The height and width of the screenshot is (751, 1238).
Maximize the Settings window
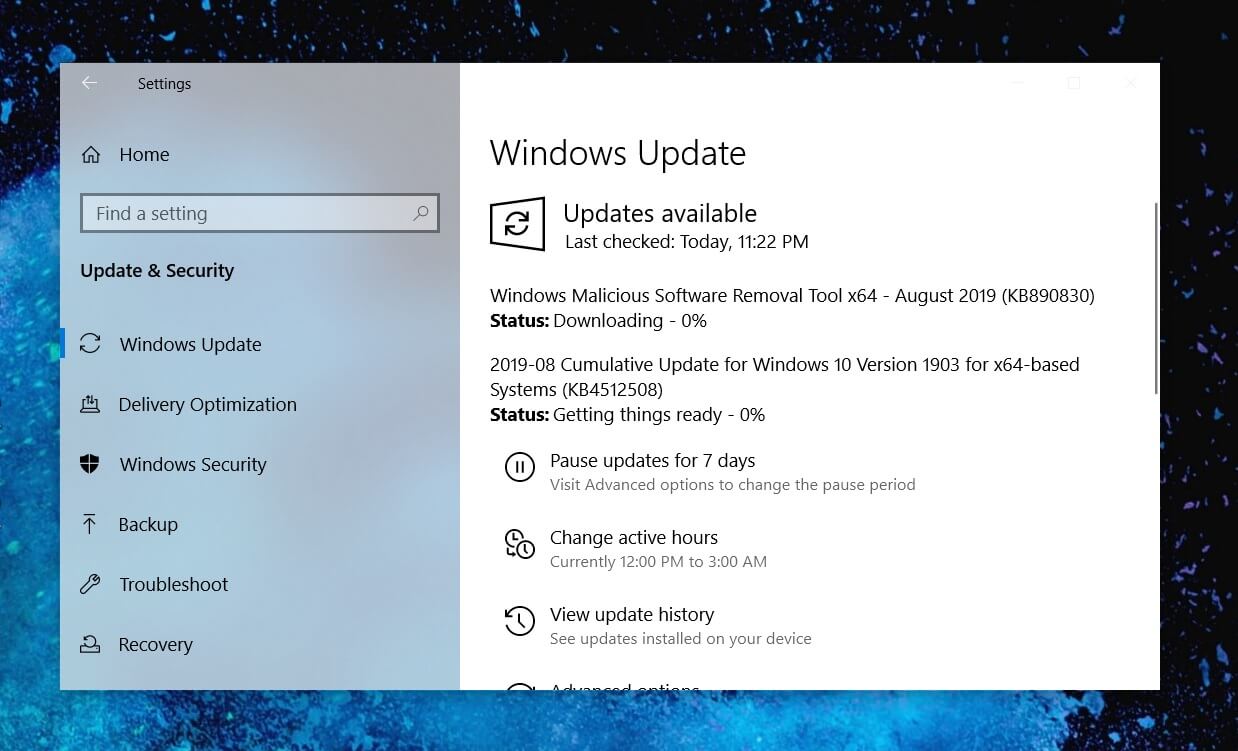(x=1074, y=84)
